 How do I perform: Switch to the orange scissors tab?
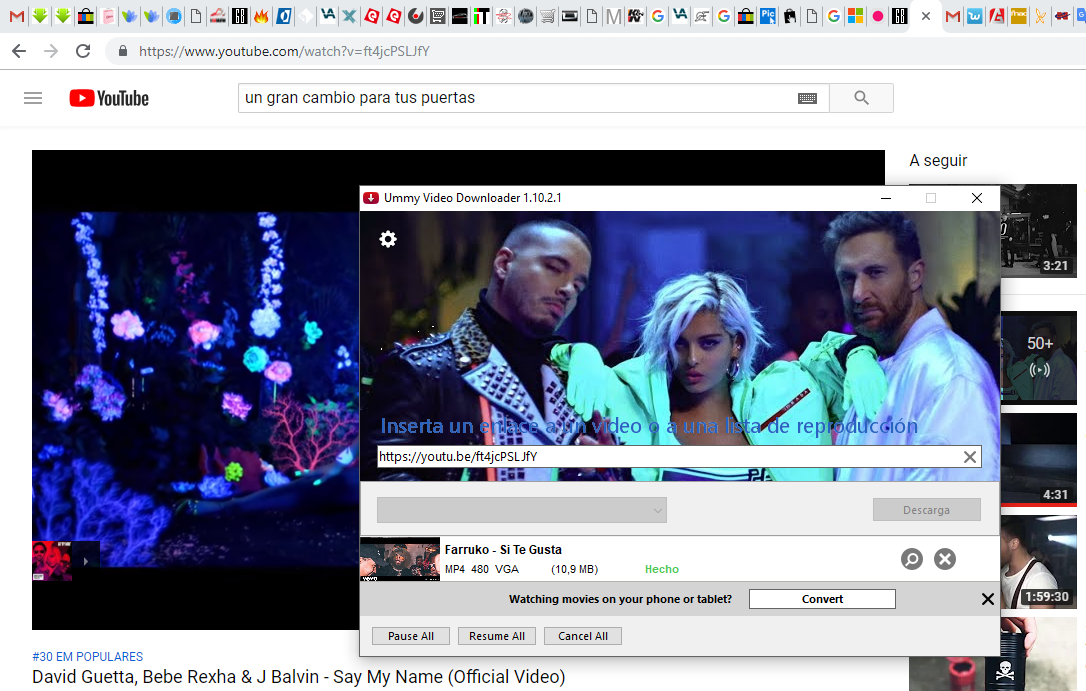tap(1040, 16)
